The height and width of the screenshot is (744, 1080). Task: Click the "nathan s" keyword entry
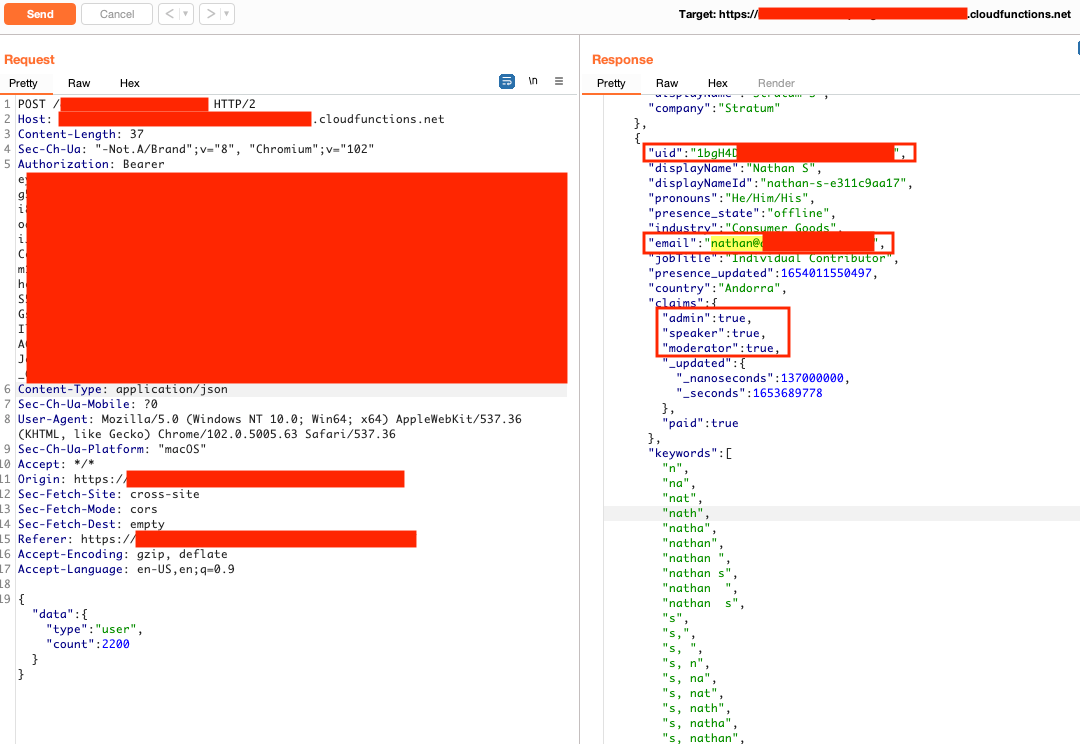(699, 573)
